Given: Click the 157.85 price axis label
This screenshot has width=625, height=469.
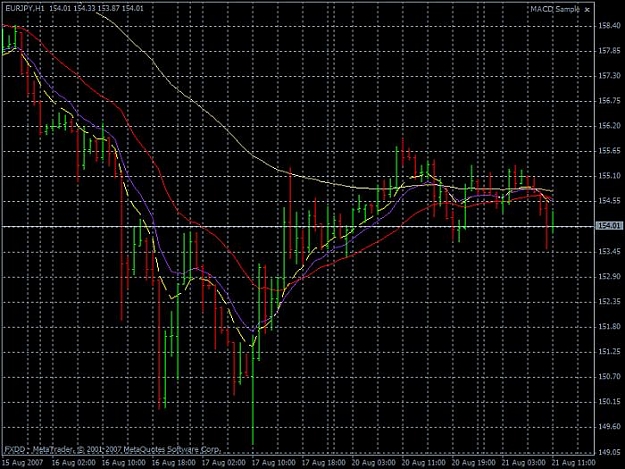Looking at the screenshot, I should coord(610,51).
